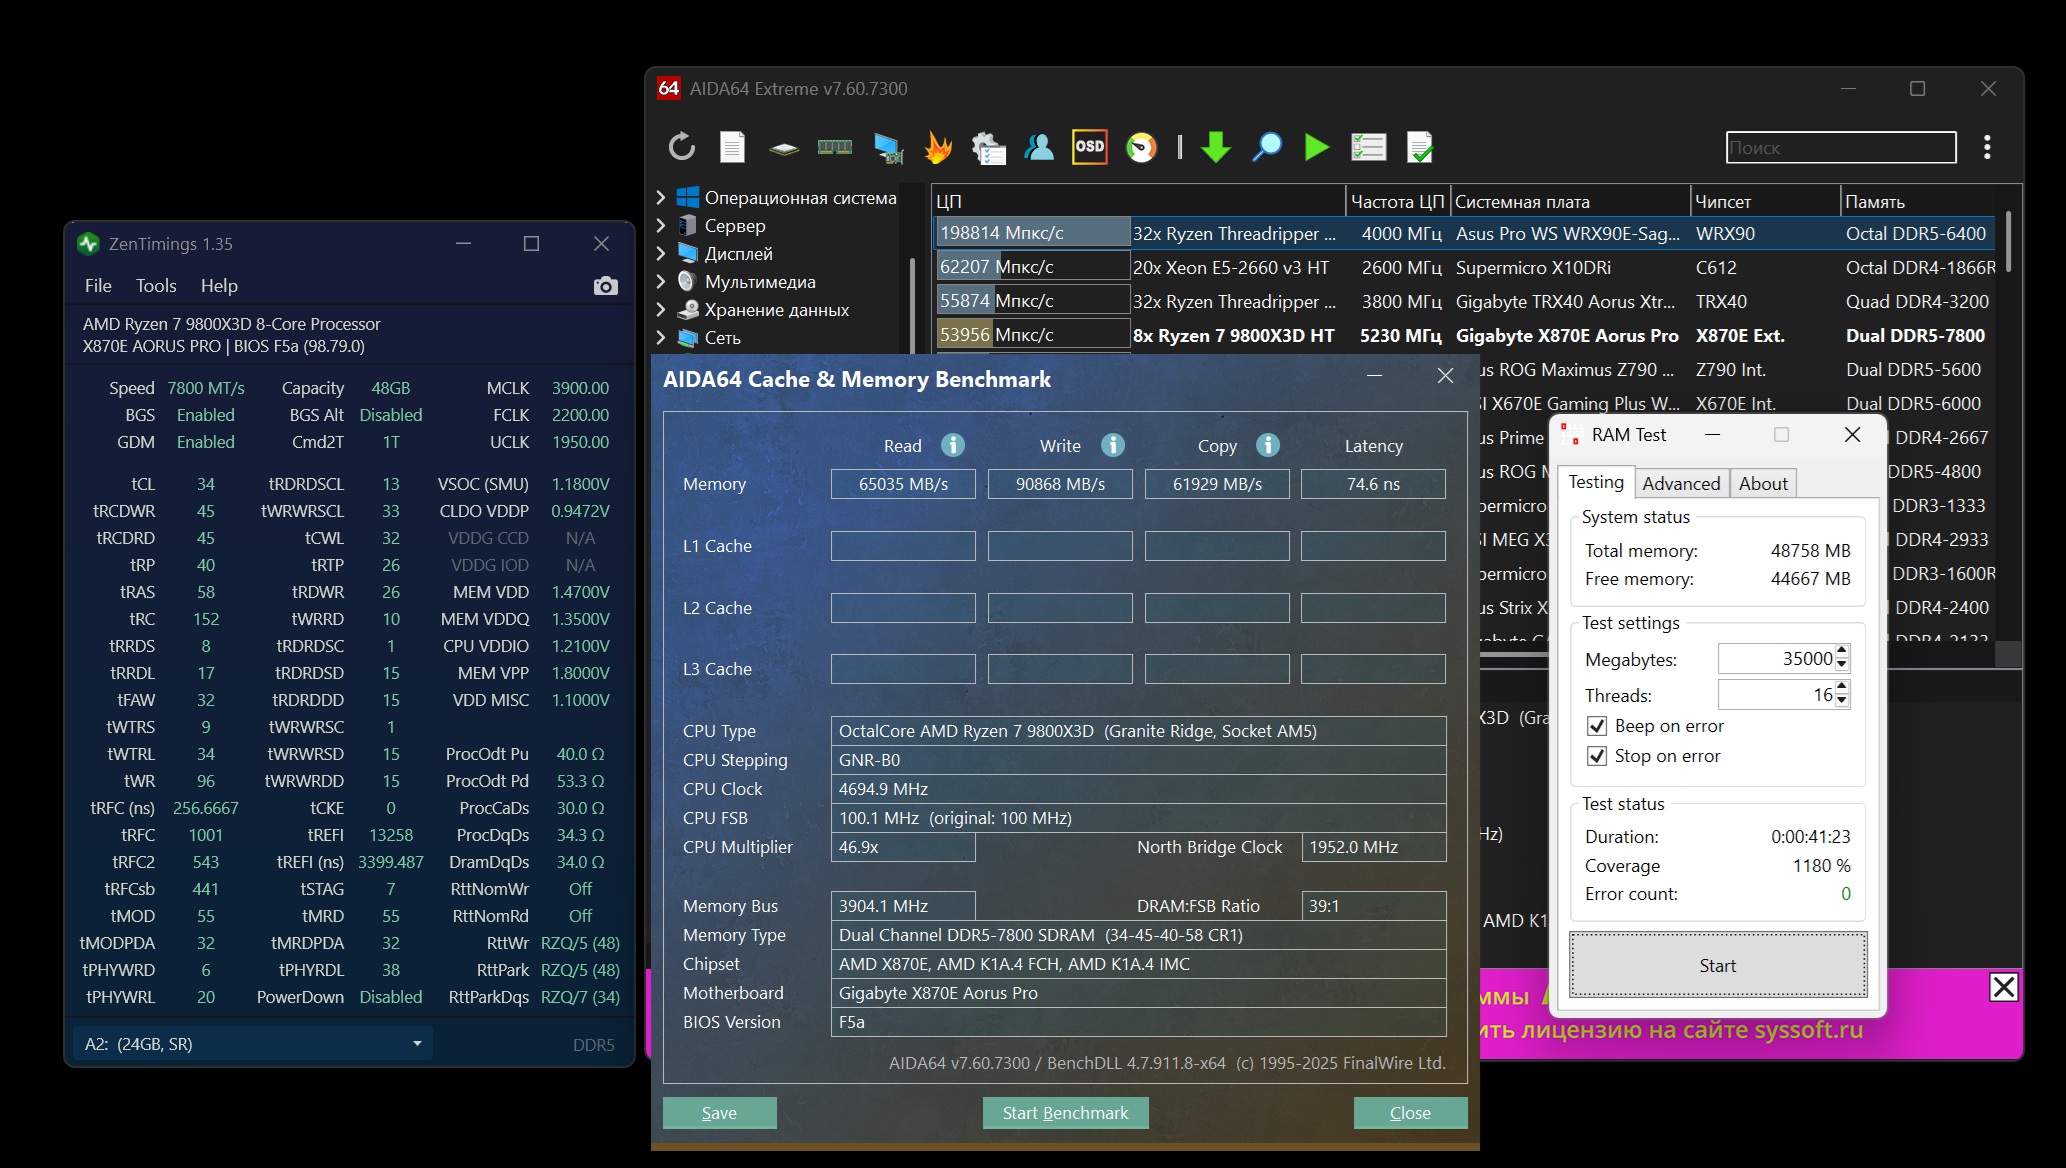Take ZenTimings screenshot with camera icon
The width and height of the screenshot is (2066, 1168).
coord(605,286)
